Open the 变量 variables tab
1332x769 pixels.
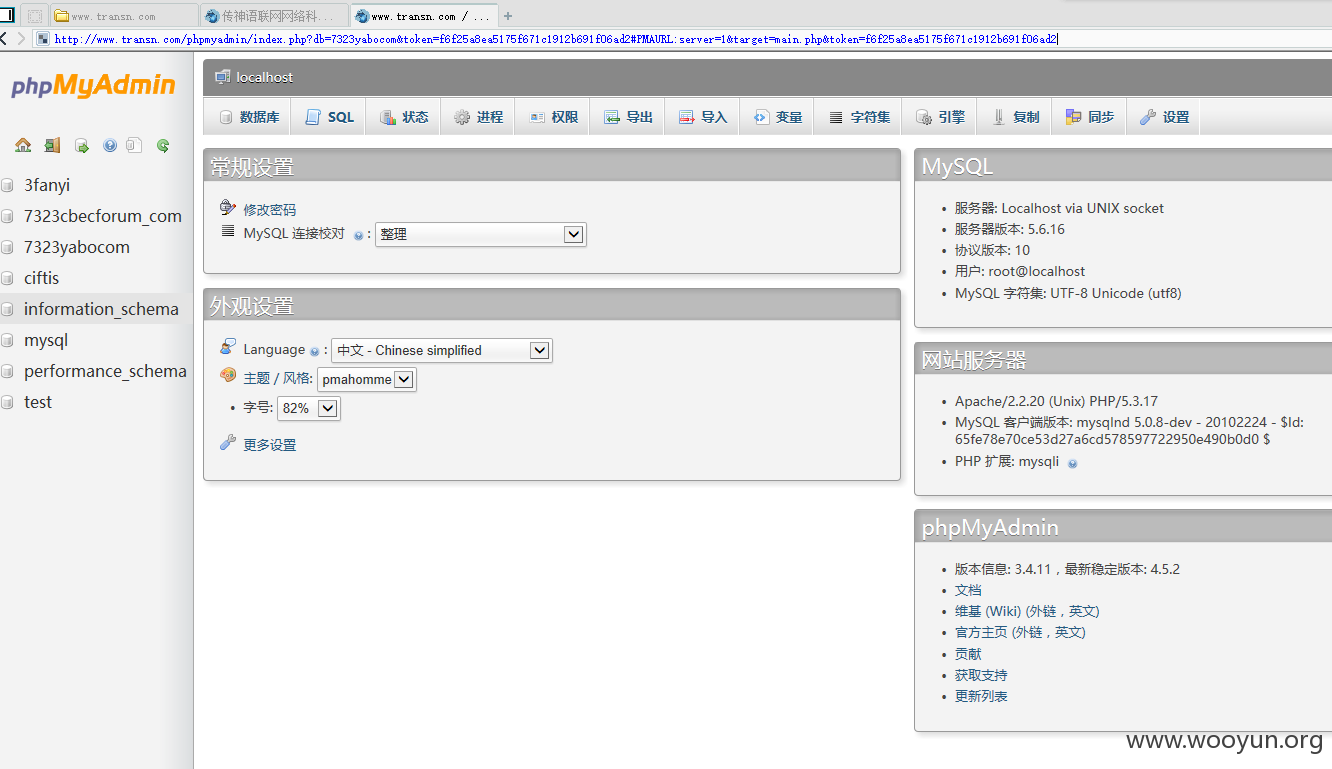coord(777,117)
